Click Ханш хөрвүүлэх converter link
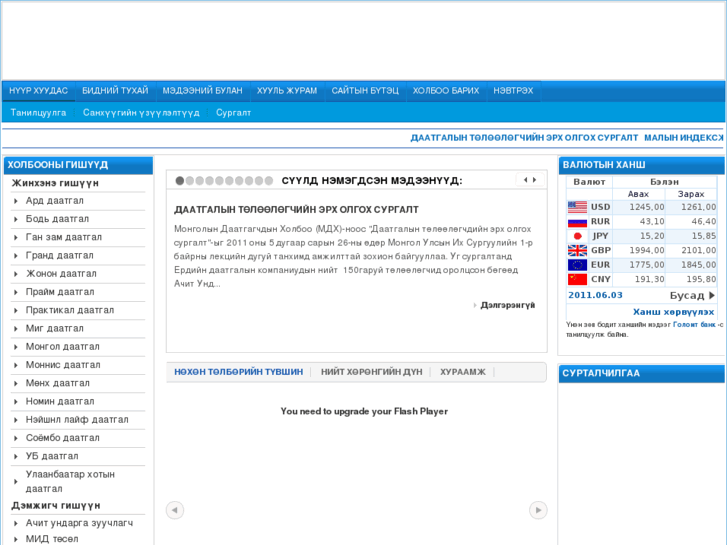The image size is (727, 545). pos(674,312)
